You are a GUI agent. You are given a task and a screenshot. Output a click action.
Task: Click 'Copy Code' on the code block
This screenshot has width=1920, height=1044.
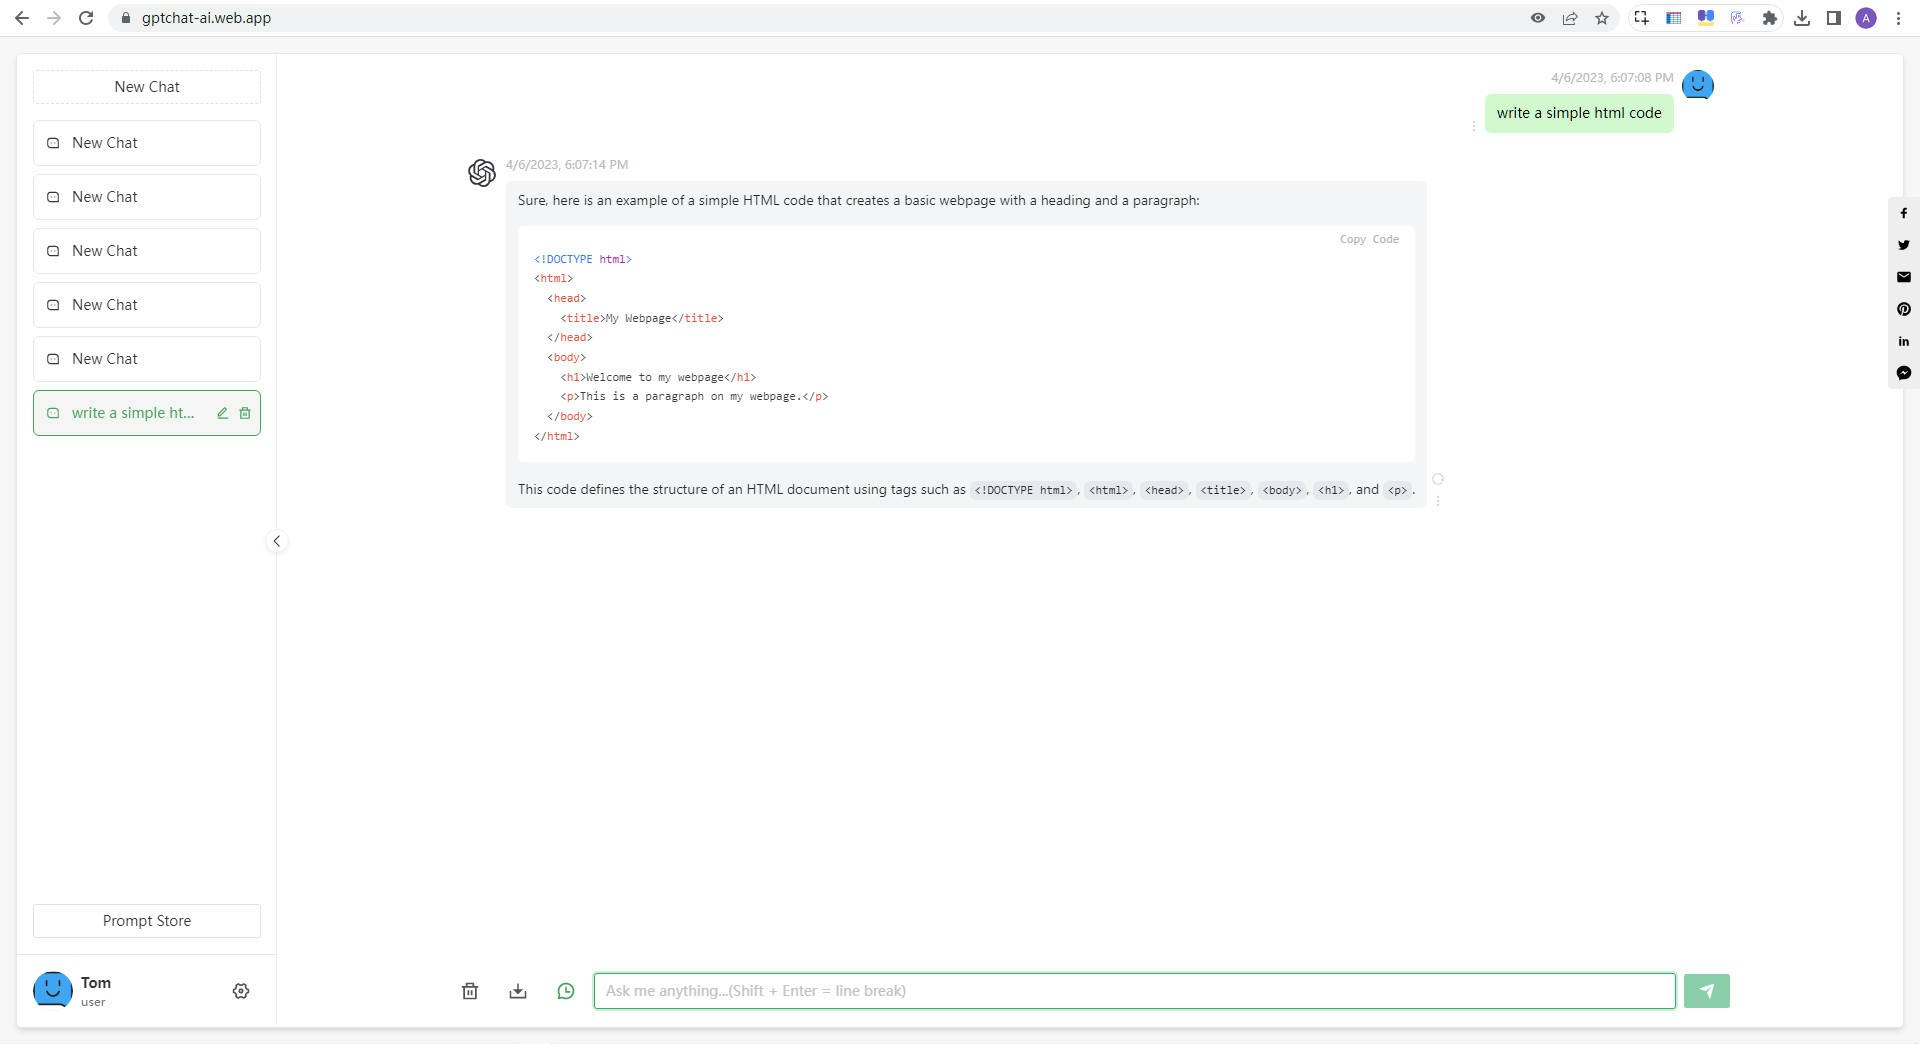1369,239
